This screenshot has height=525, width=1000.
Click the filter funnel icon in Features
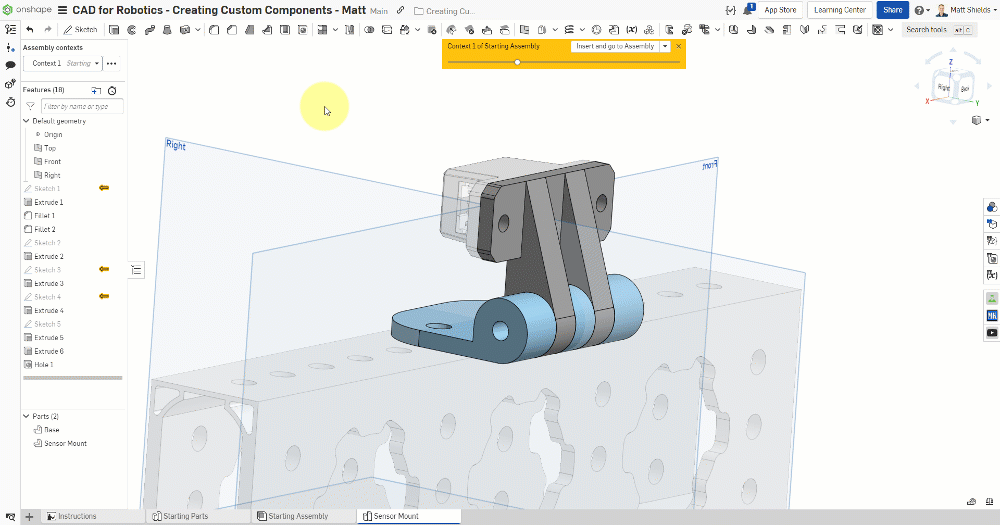coord(30,106)
